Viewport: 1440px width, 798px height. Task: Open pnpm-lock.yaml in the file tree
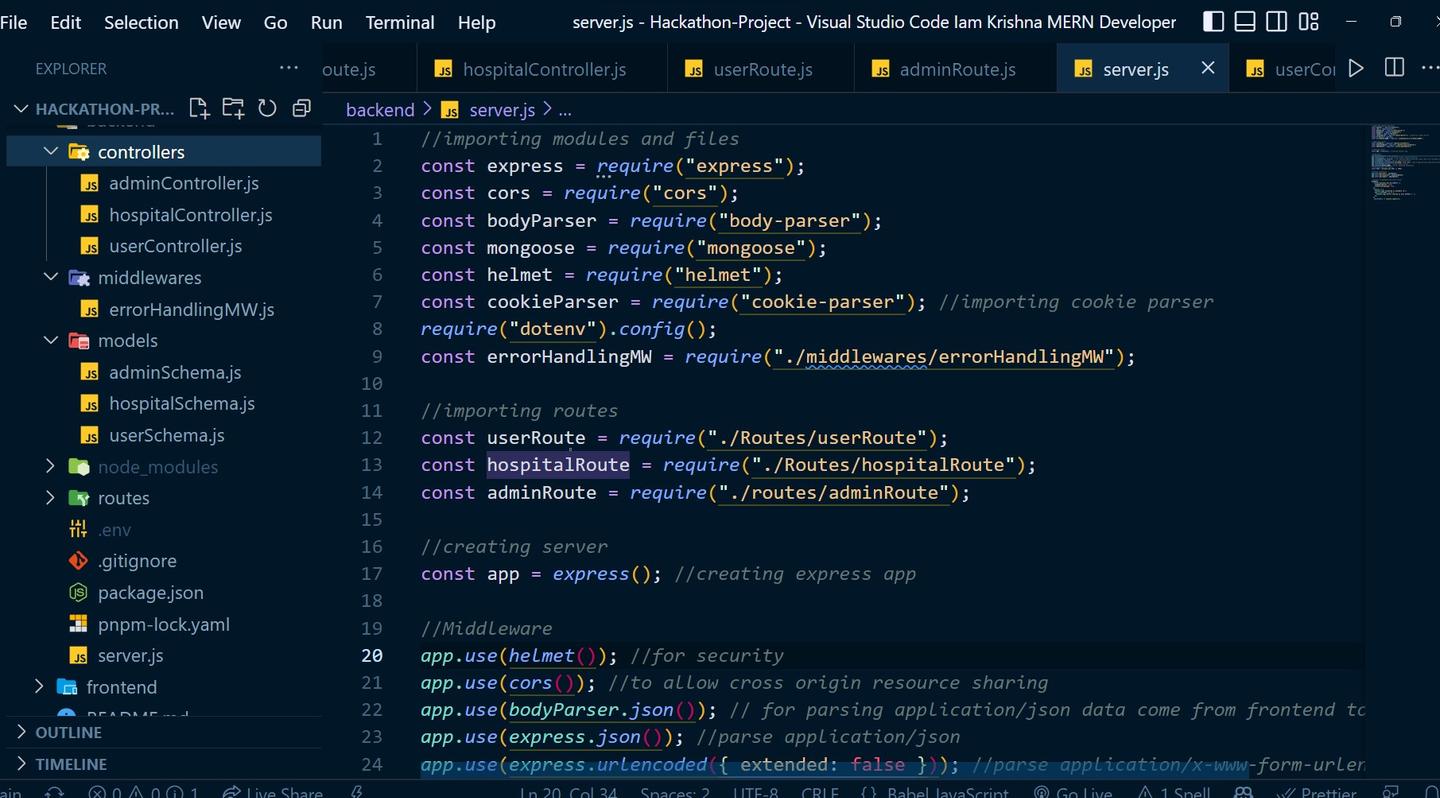coord(164,624)
